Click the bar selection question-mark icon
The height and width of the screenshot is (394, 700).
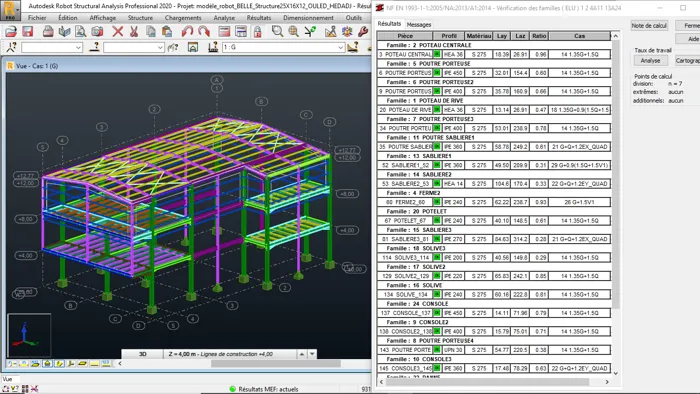94,47
